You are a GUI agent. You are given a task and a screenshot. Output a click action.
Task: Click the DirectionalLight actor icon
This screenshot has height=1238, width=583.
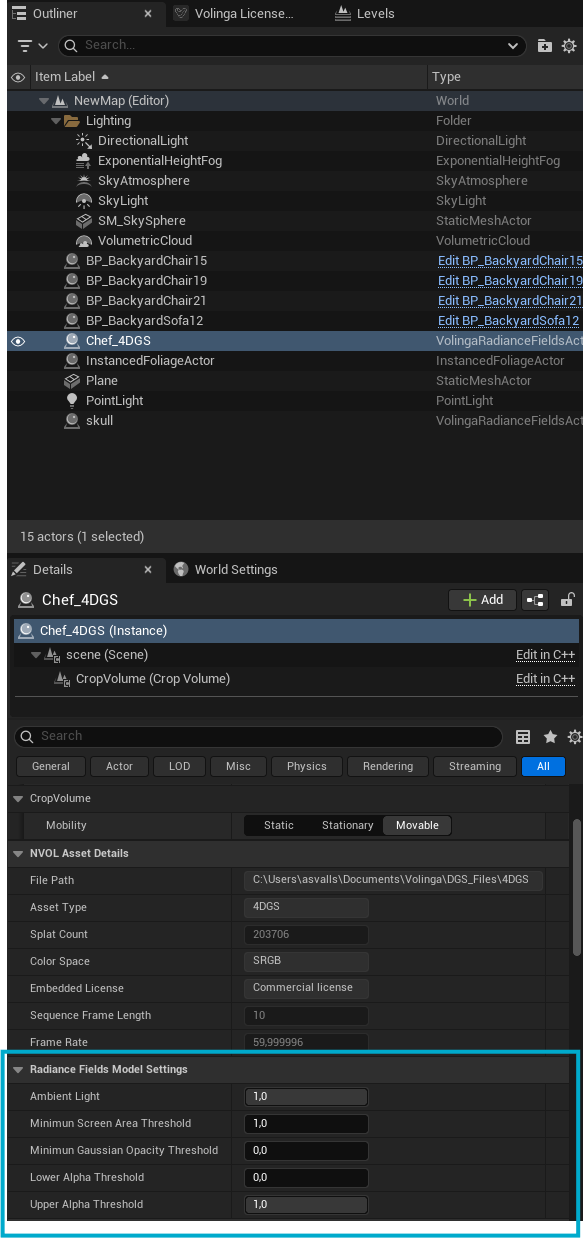pyautogui.click(x=84, y=141)
